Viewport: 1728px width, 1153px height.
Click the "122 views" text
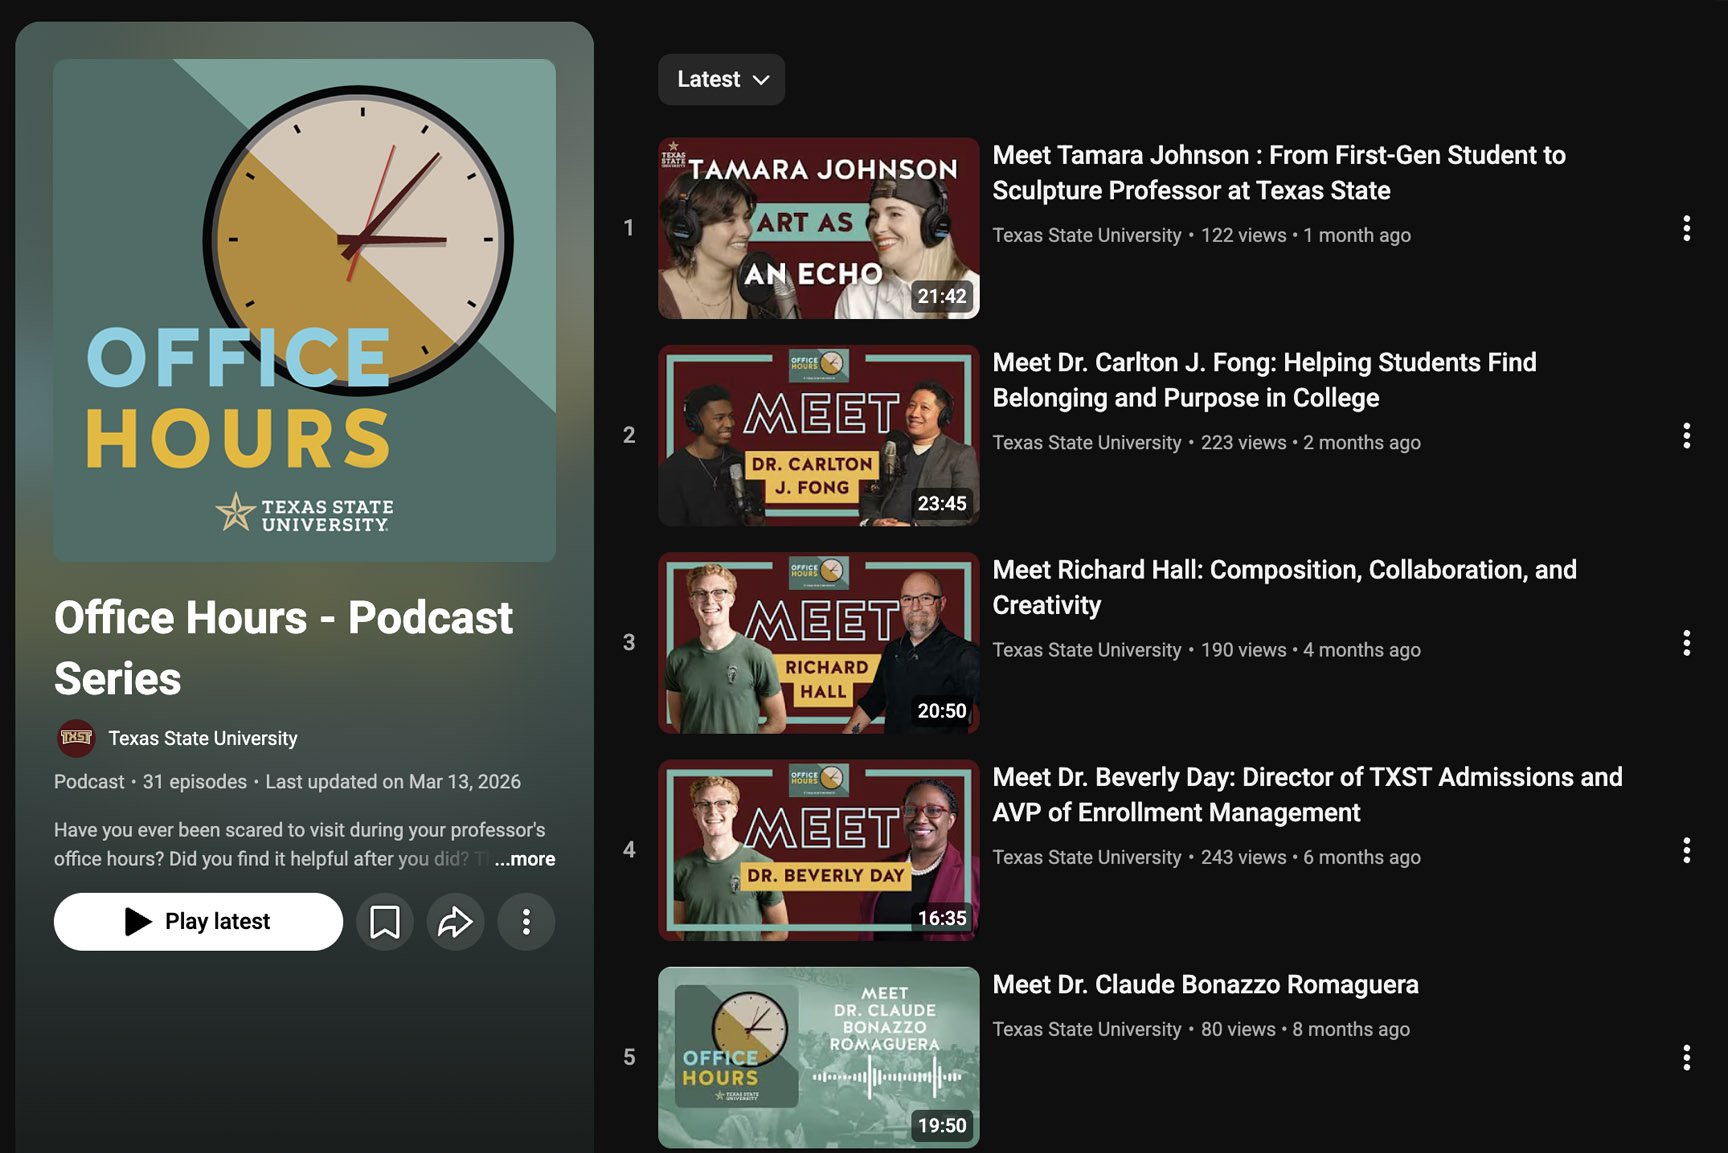pos(1243,235)
